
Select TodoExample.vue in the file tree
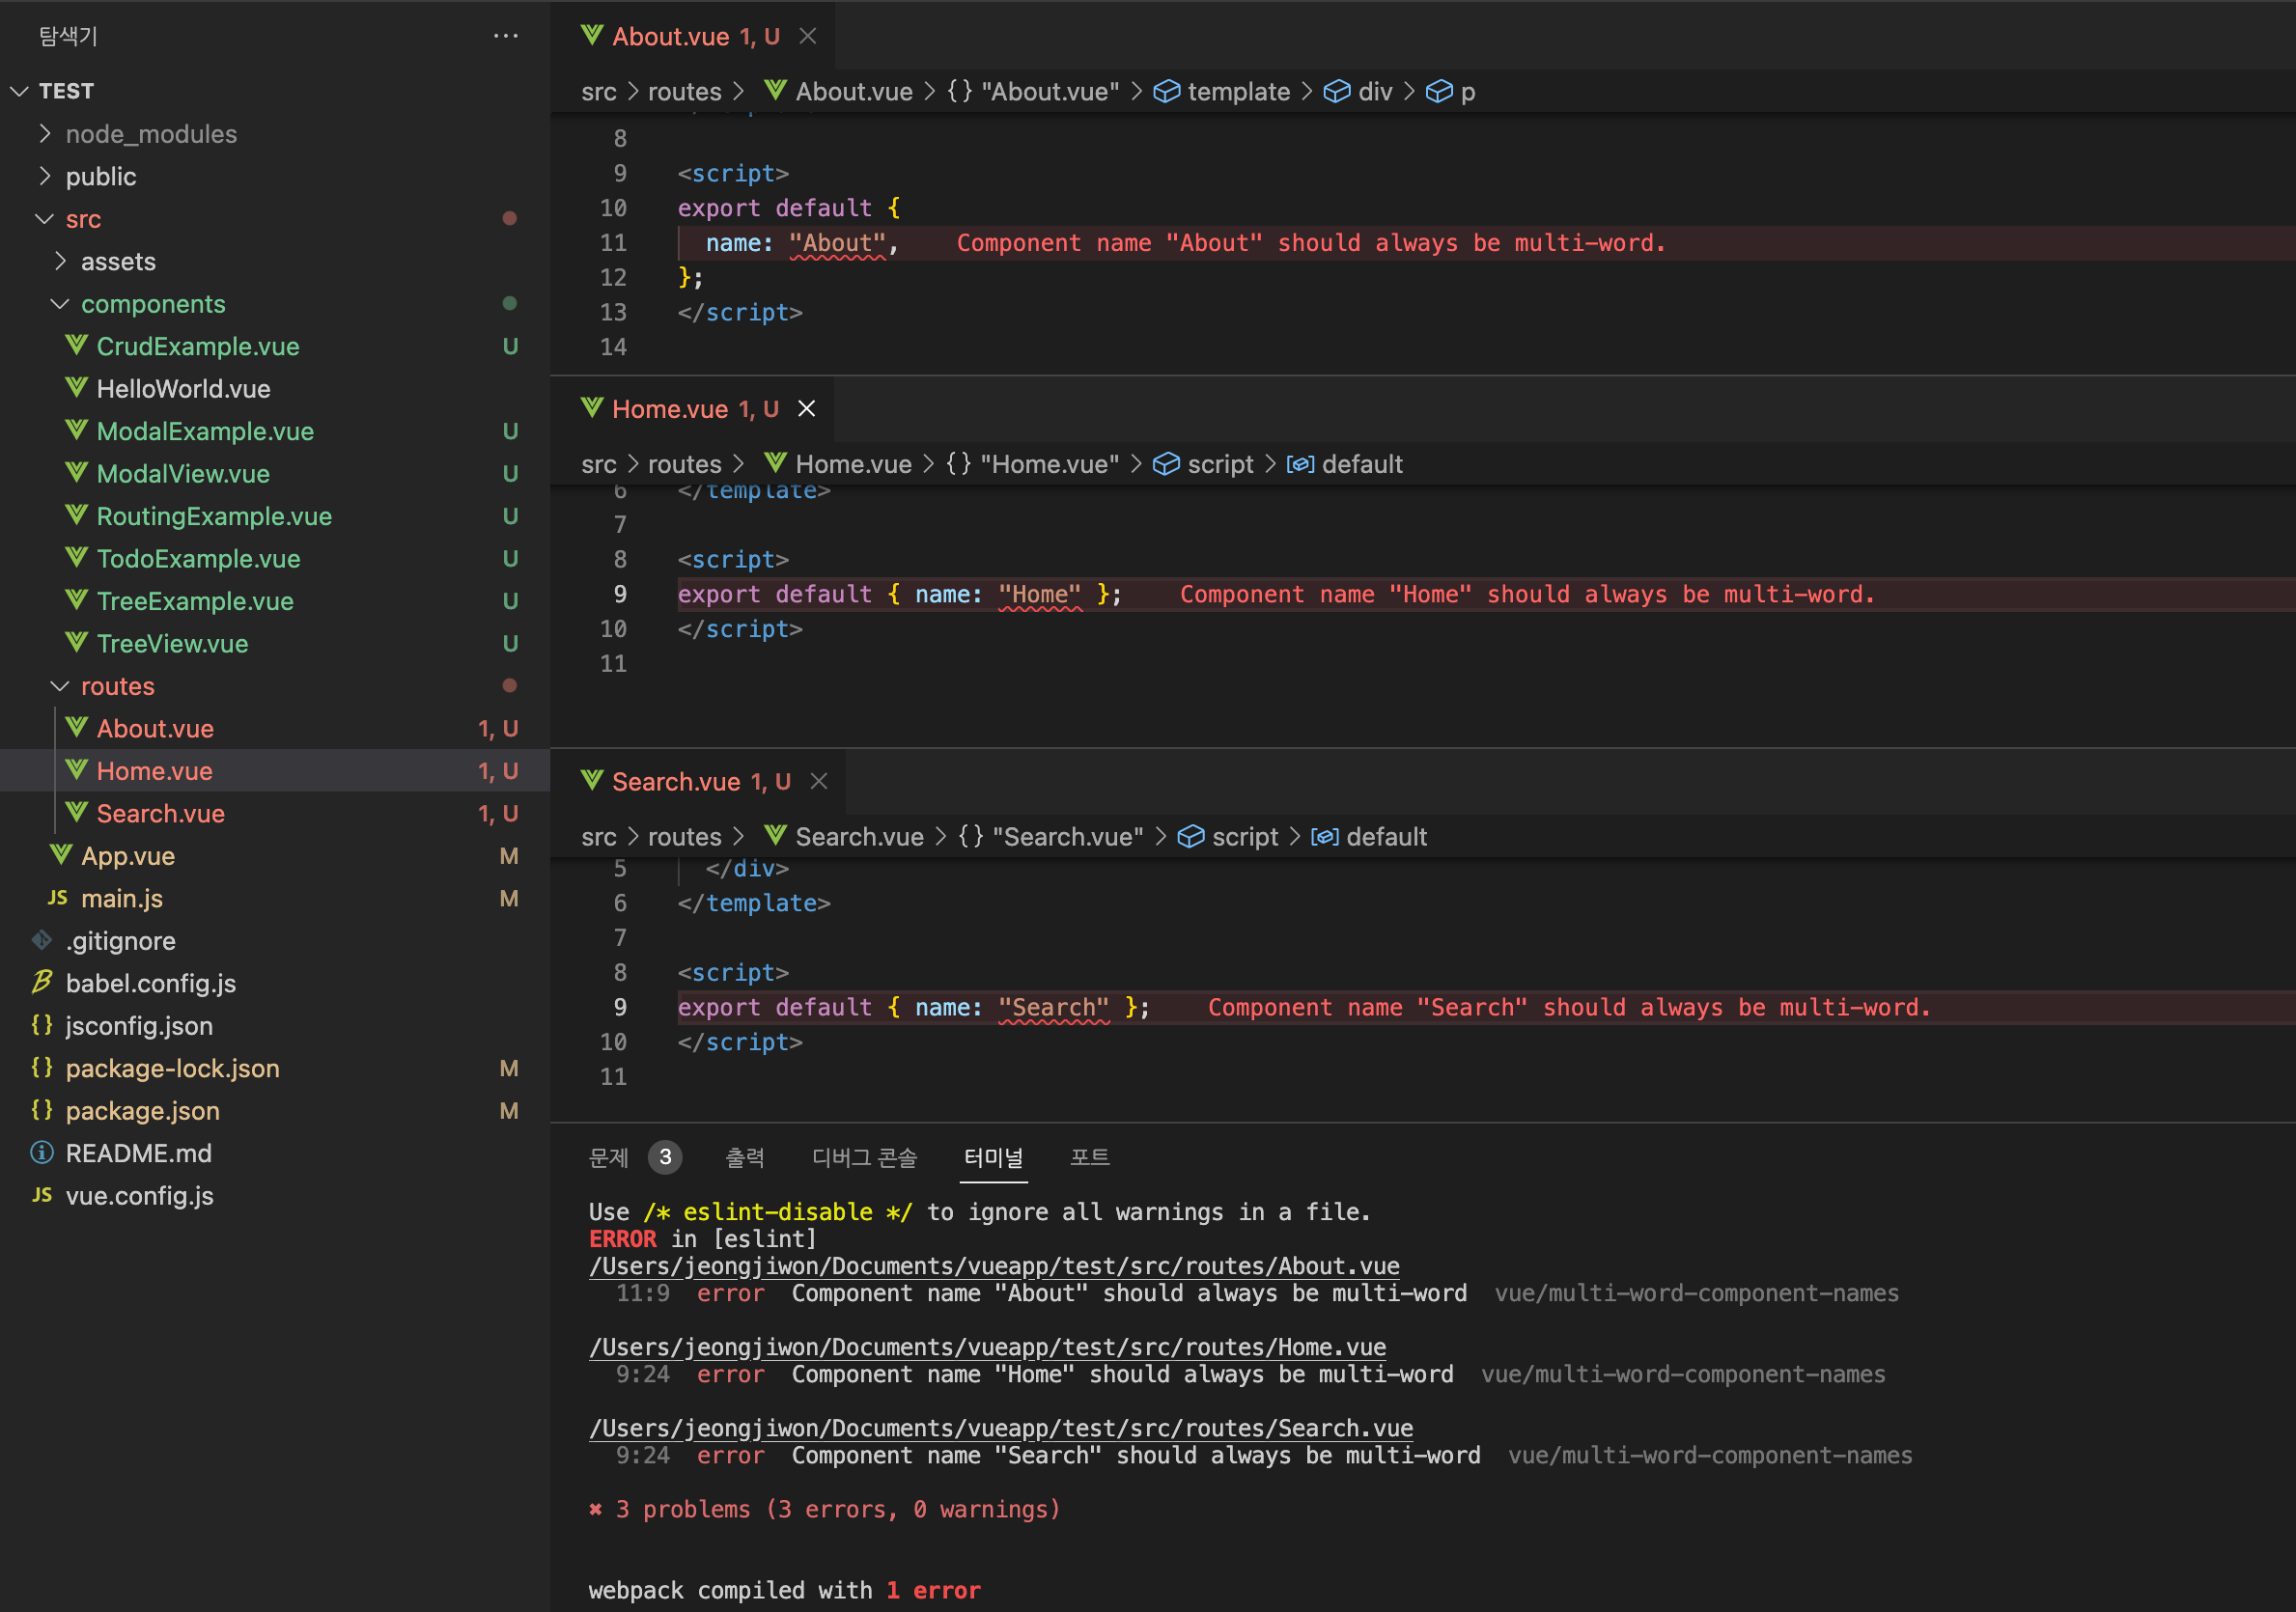(x=198, y=558)
